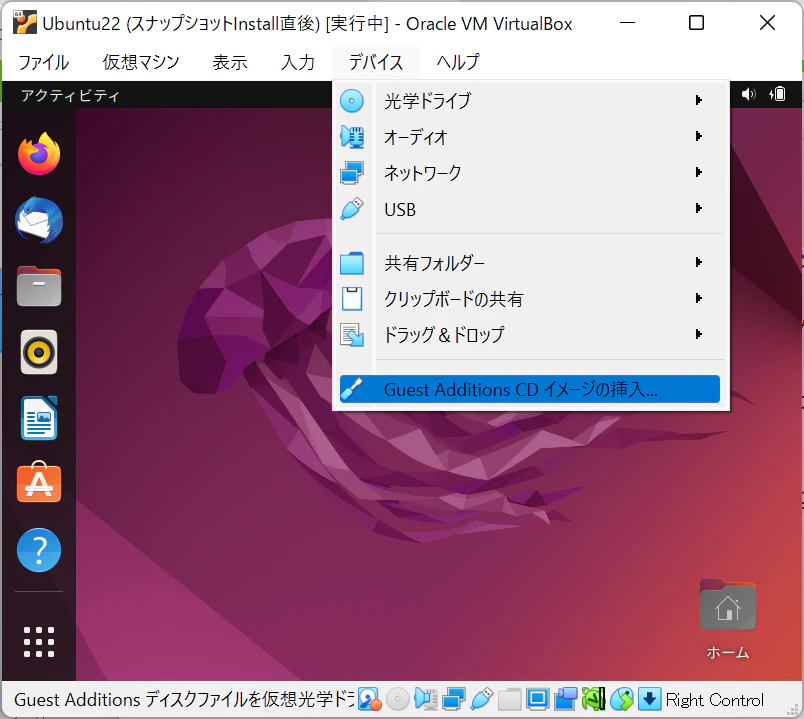Select 光学ドライブ menu entry

point(530,101)
